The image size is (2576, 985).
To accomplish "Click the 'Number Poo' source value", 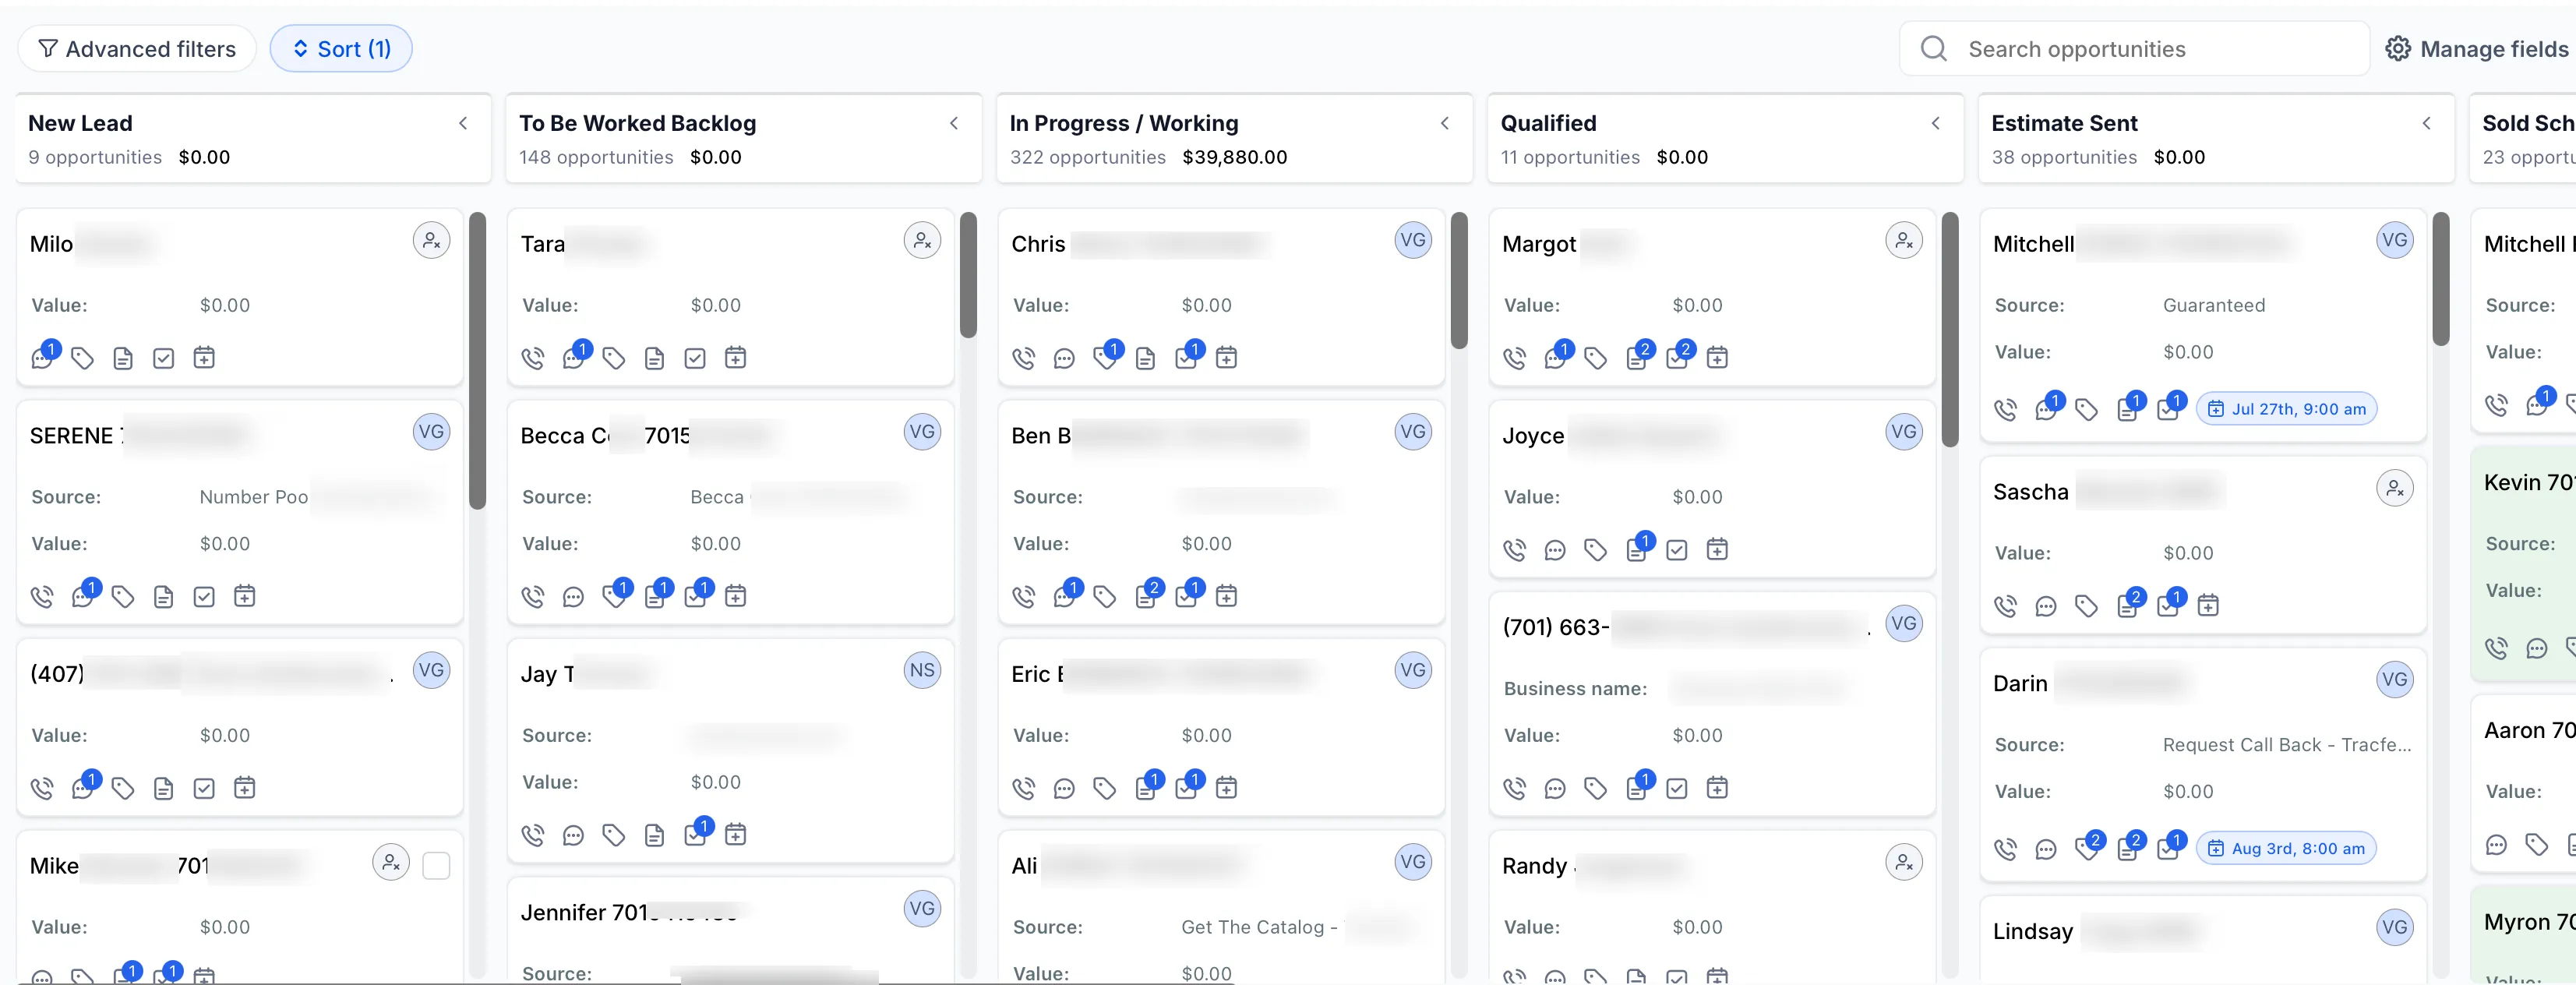I will [x=254, y=497].
